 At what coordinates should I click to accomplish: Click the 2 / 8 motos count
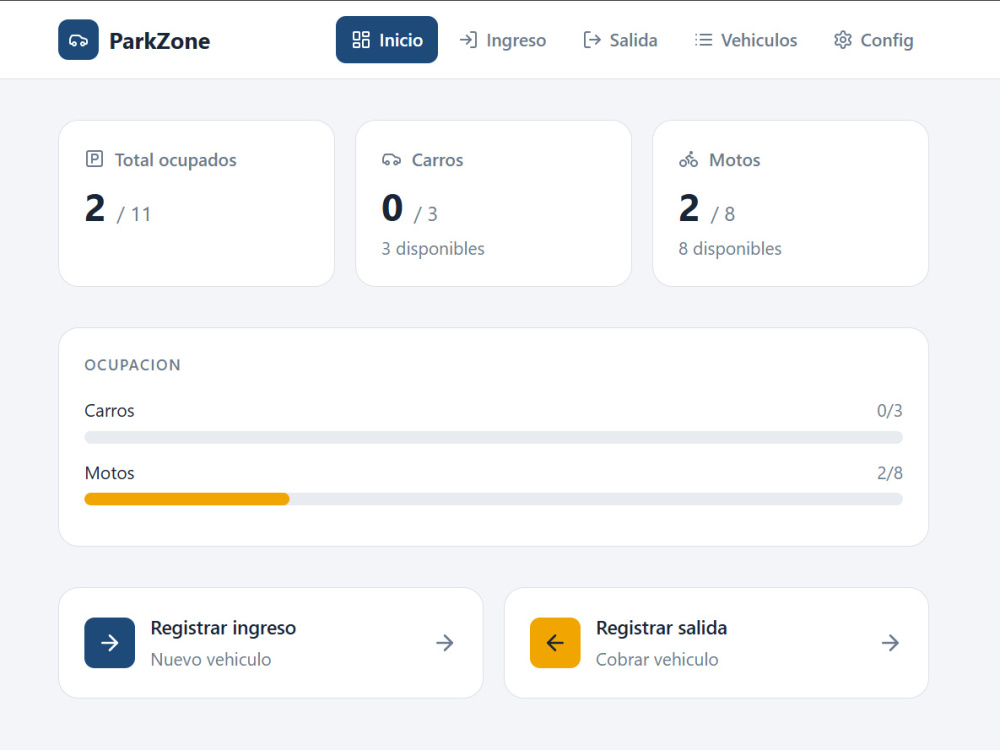(x=707, y=209)
